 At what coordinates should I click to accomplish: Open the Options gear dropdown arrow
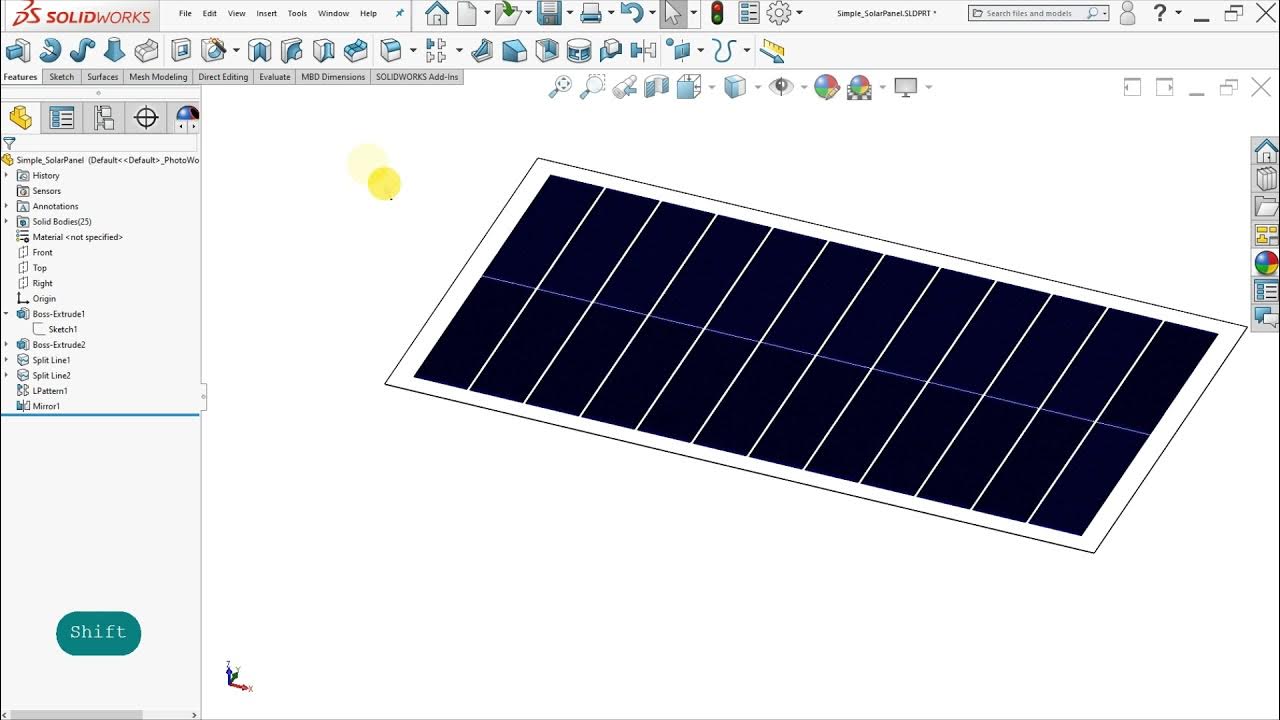click(x=799, y=13)
